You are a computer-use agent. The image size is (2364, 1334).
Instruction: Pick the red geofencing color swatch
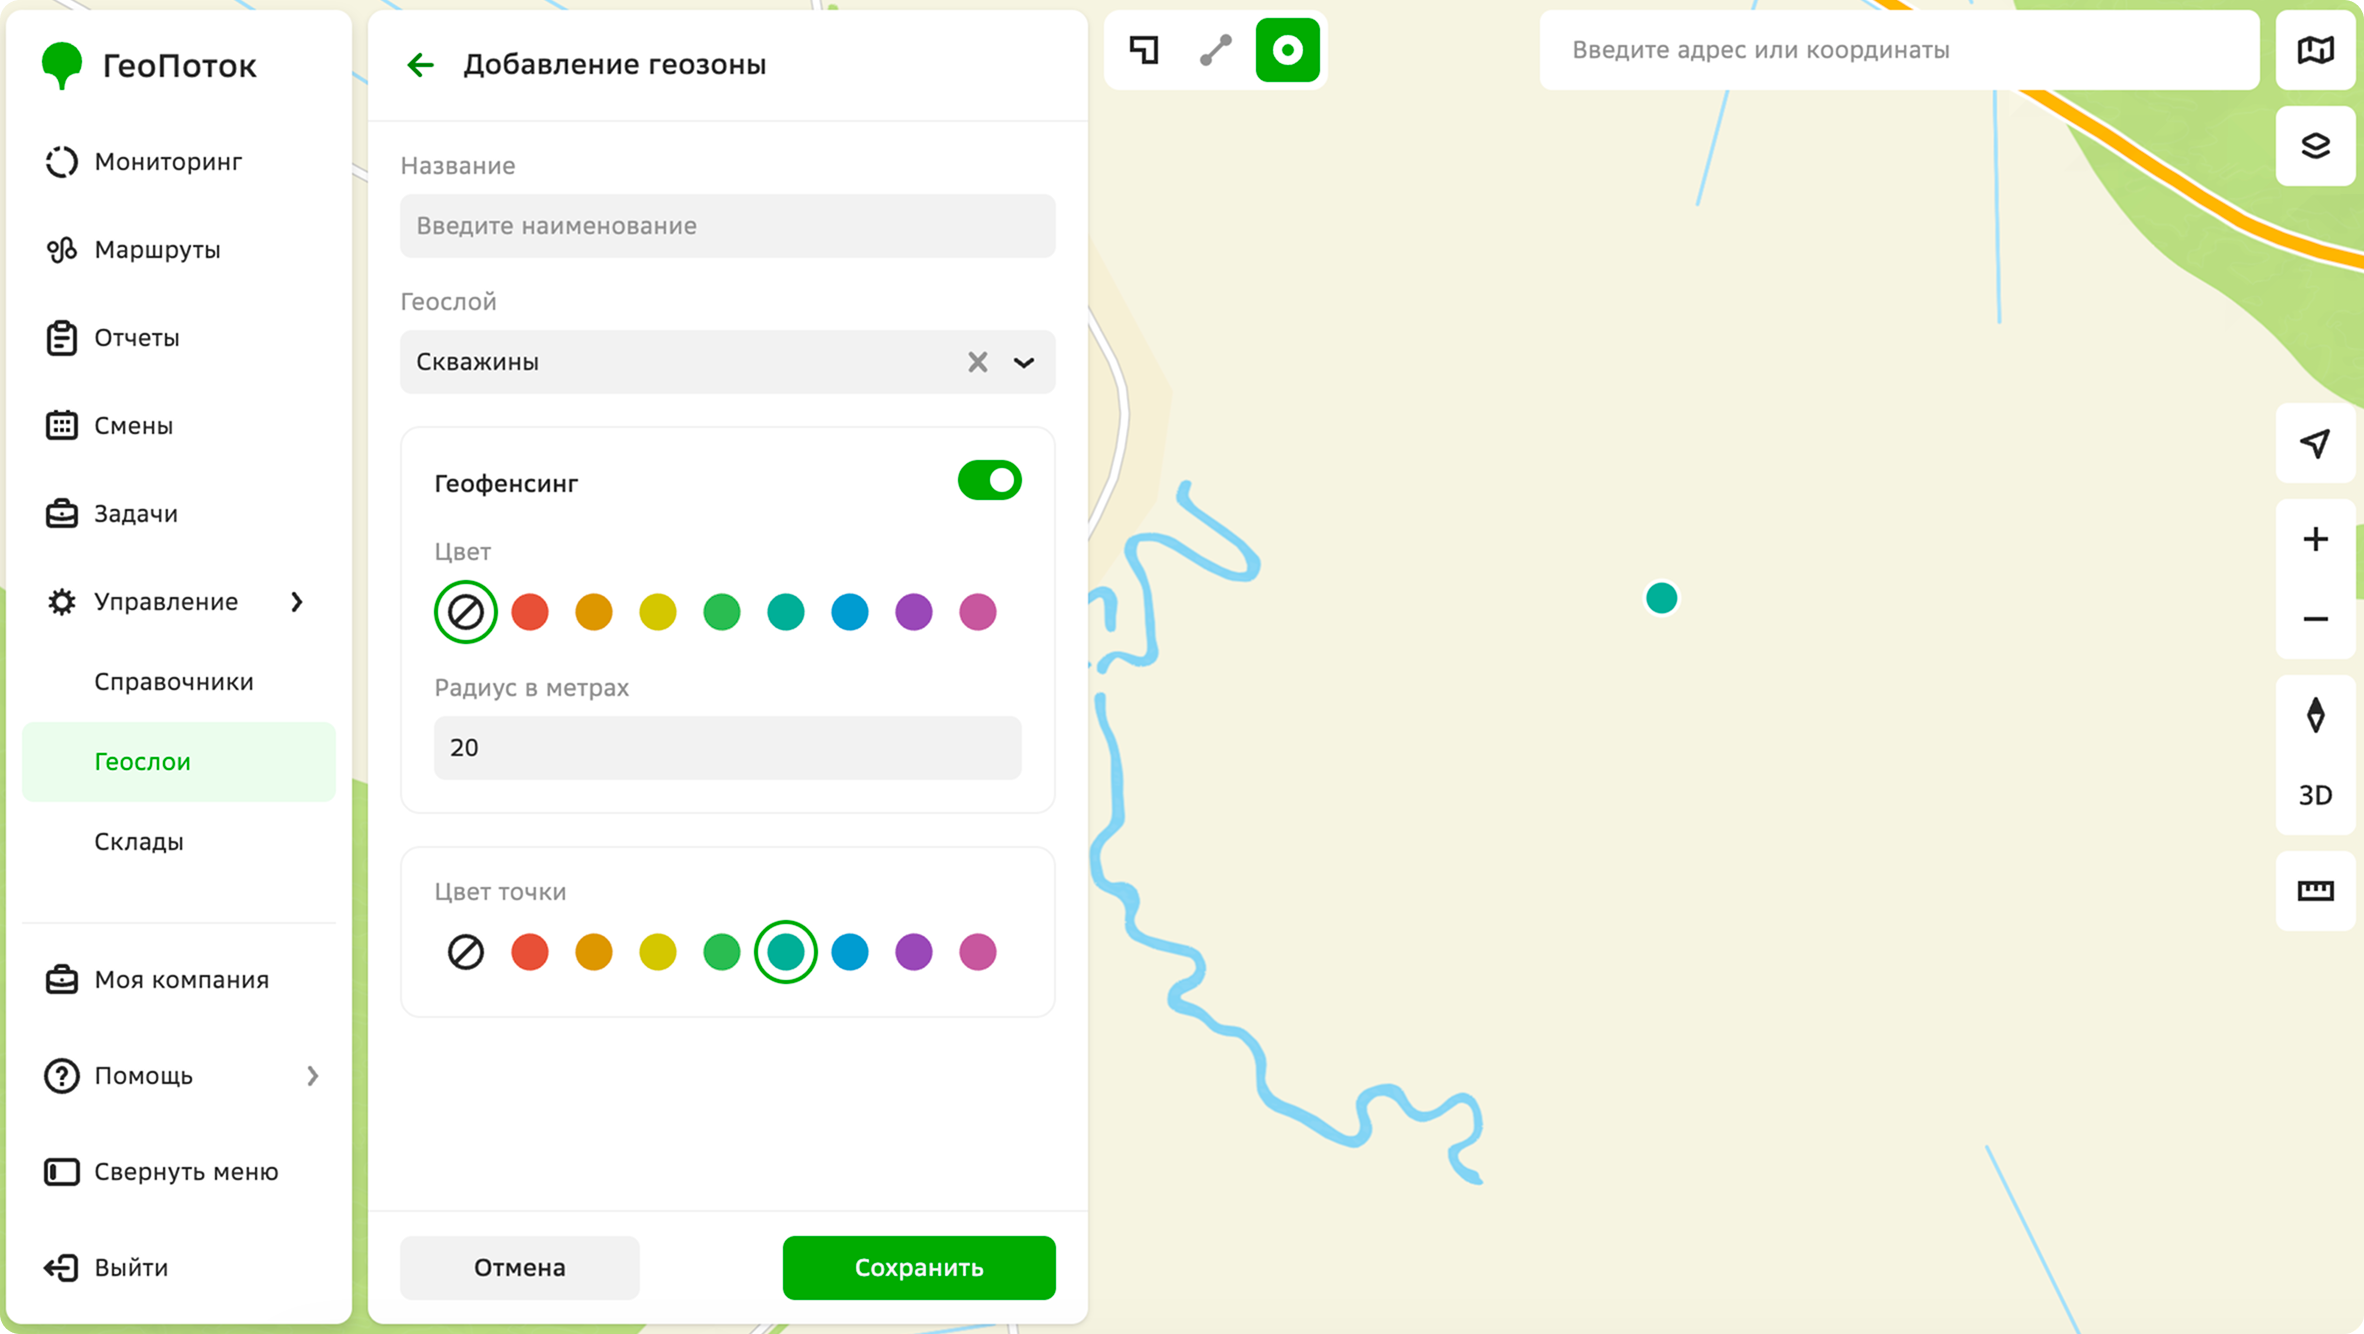[530, 612]
